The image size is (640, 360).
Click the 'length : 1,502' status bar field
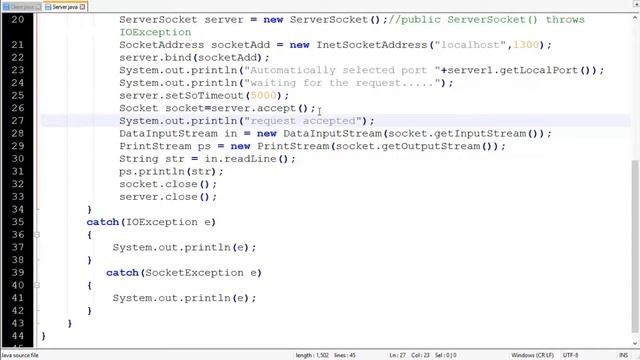pos(312,356)
